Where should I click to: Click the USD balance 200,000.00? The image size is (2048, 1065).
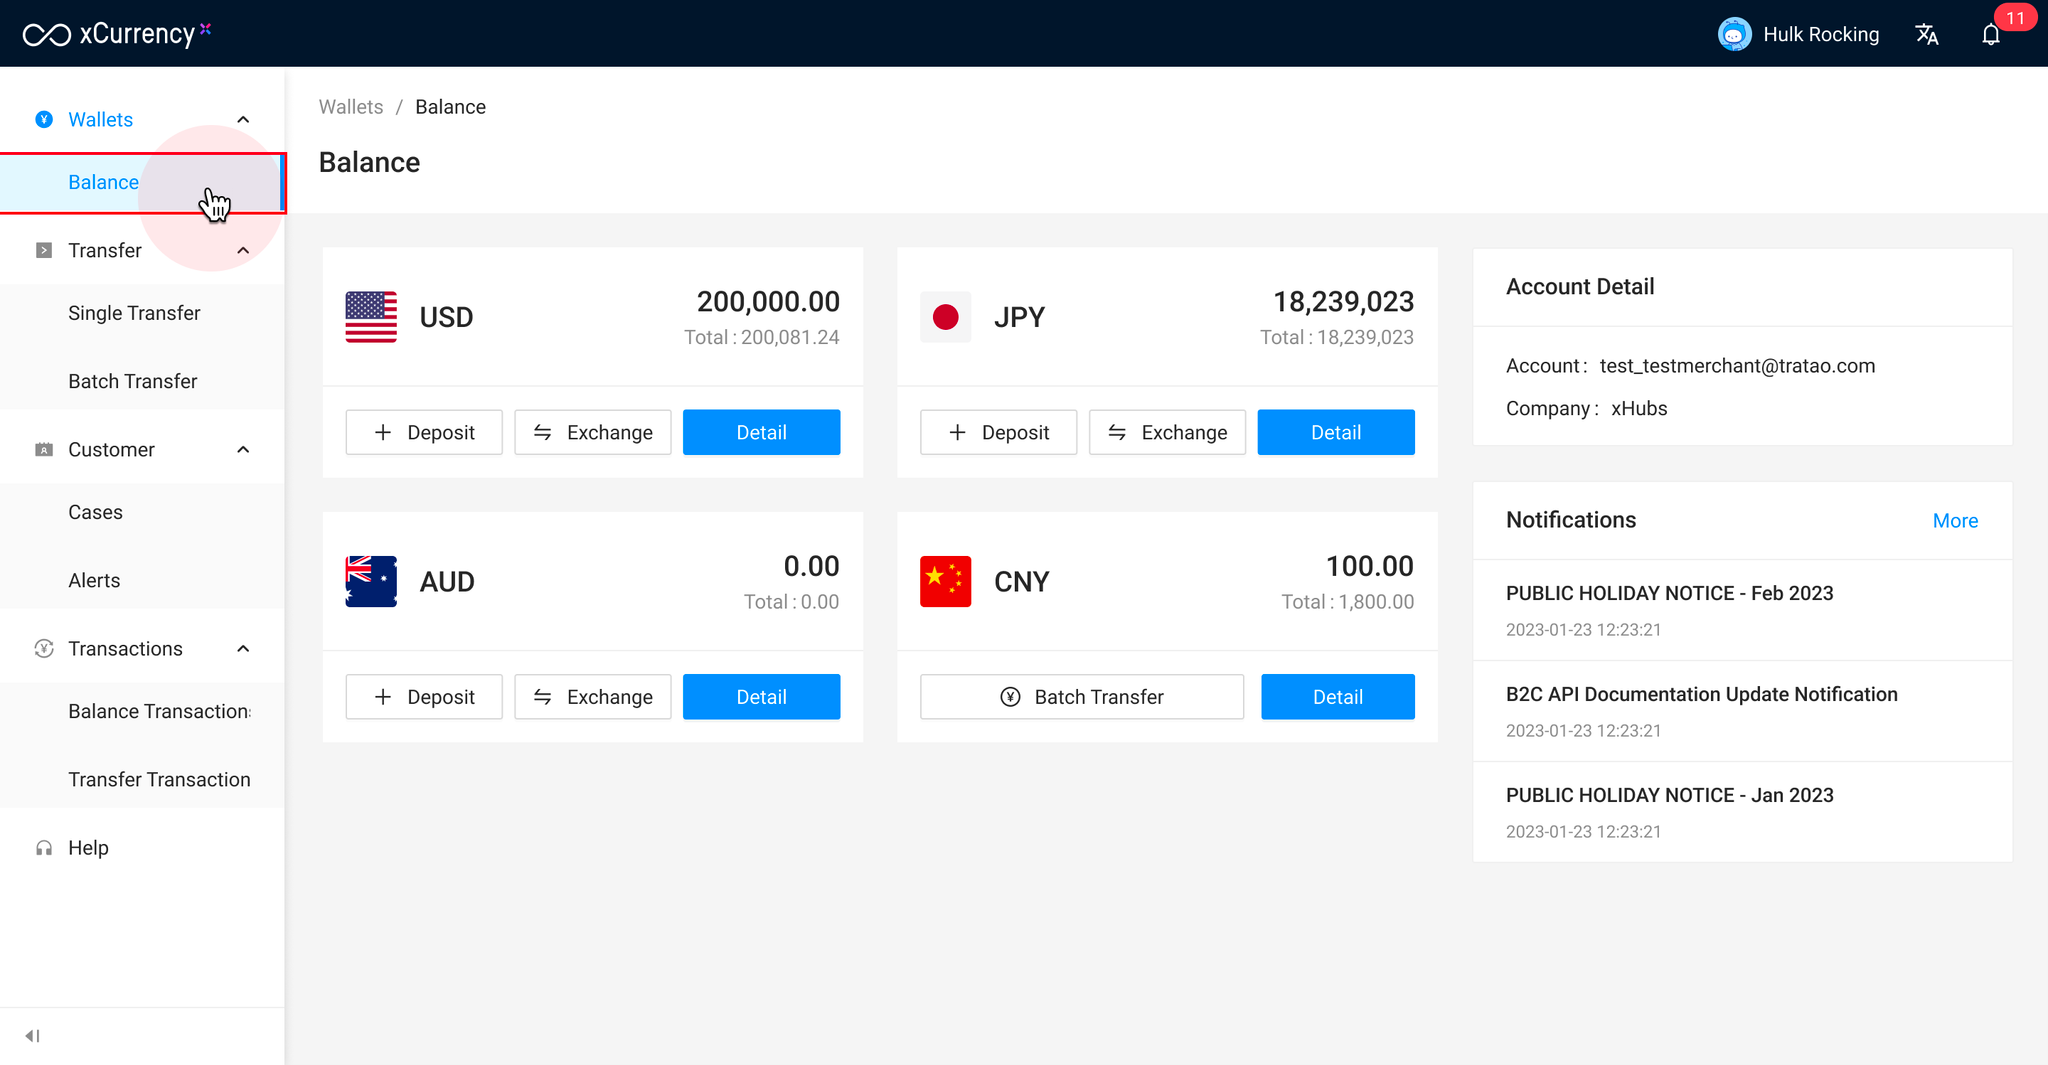768,302
